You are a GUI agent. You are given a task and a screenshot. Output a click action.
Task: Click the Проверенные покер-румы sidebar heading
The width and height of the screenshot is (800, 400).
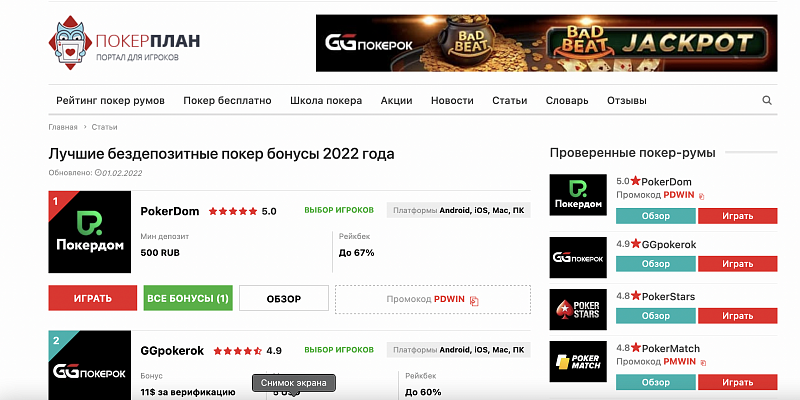633,153
